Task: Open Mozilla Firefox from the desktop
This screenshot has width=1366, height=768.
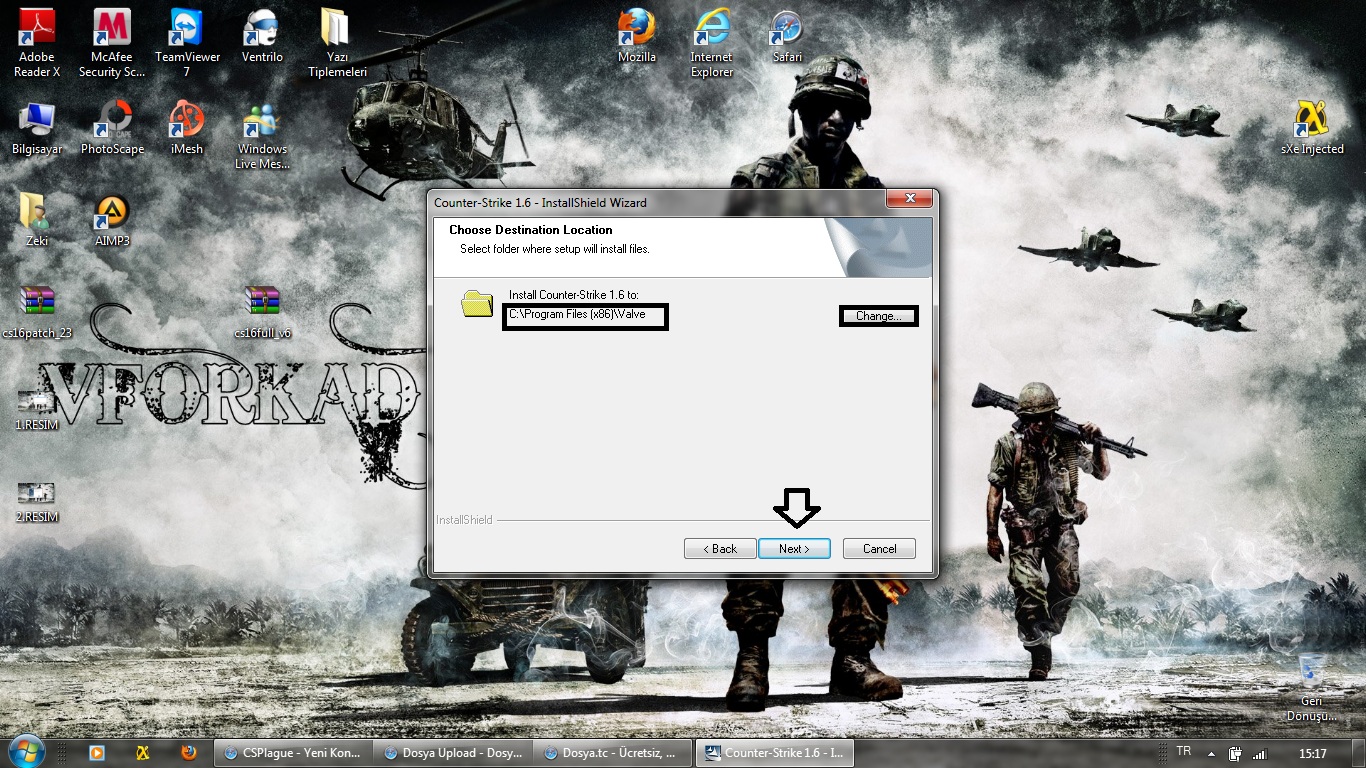Action: pyautogui.click(x=635, y=30)
